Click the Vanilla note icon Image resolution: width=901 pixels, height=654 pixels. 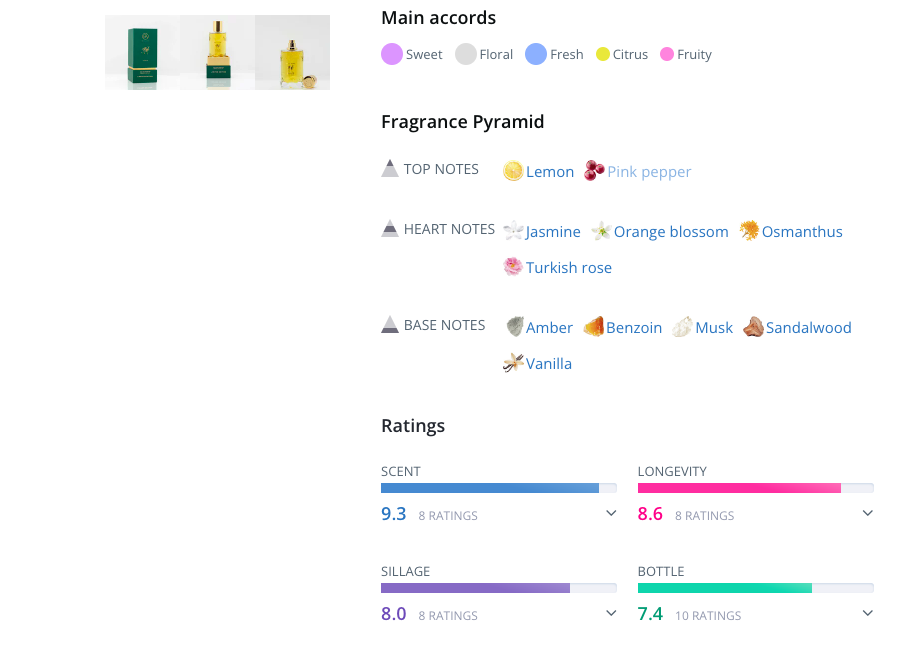[513, 363]
